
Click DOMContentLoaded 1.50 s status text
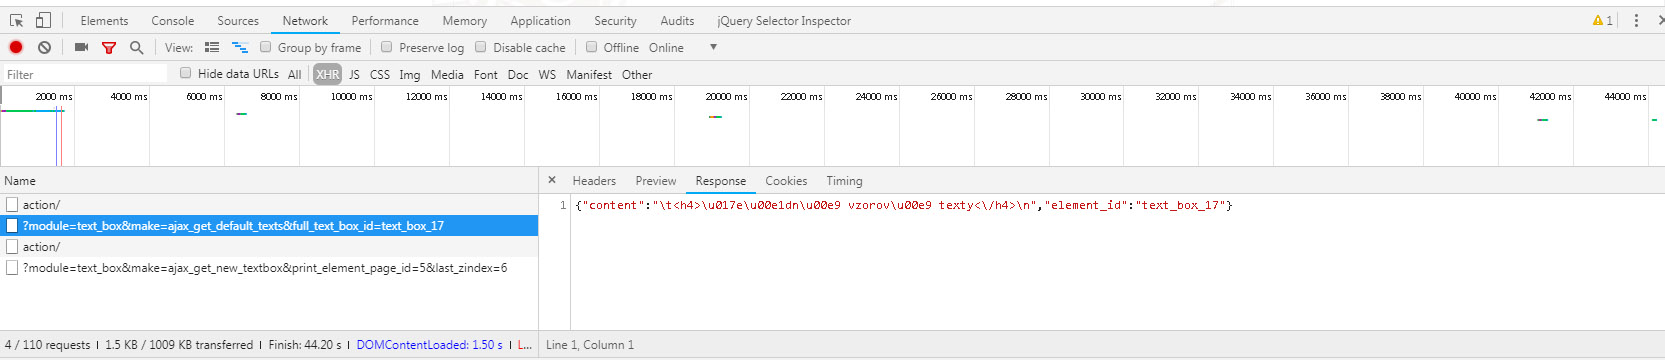pos(430,345)
